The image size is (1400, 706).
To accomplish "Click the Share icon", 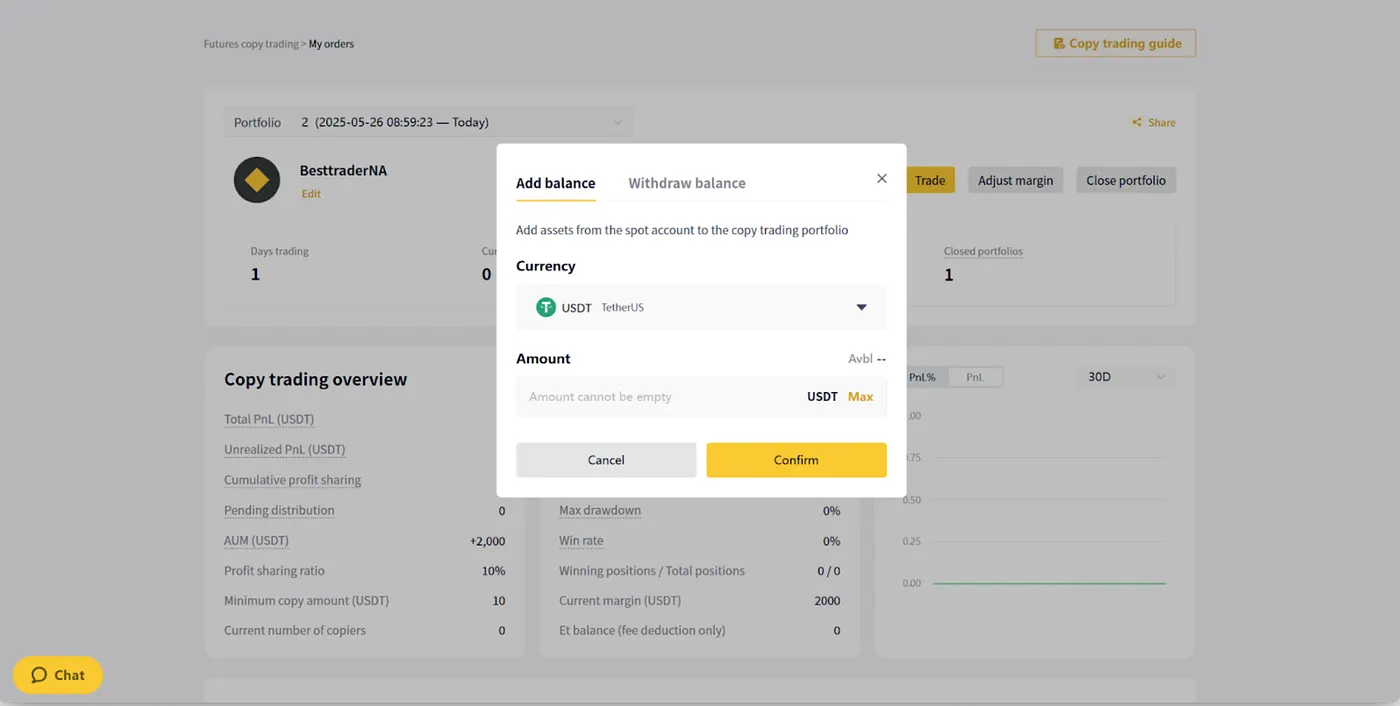I will (x=1136, y=122).
